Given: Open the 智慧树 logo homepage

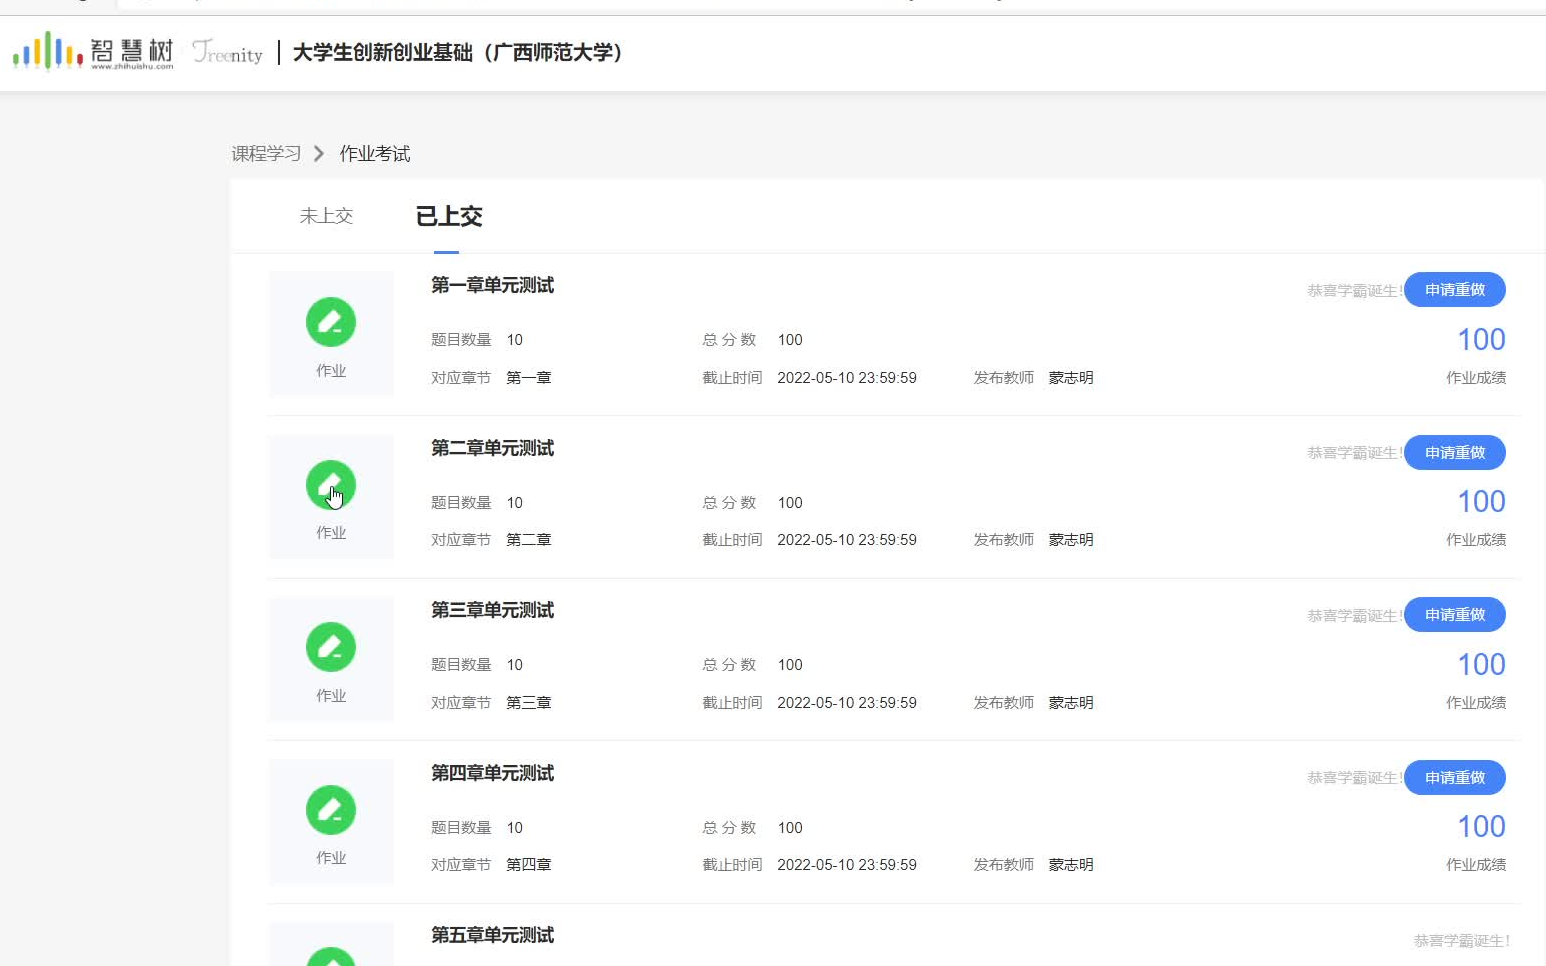Looking at the screenshot, I should coord(93,51).
